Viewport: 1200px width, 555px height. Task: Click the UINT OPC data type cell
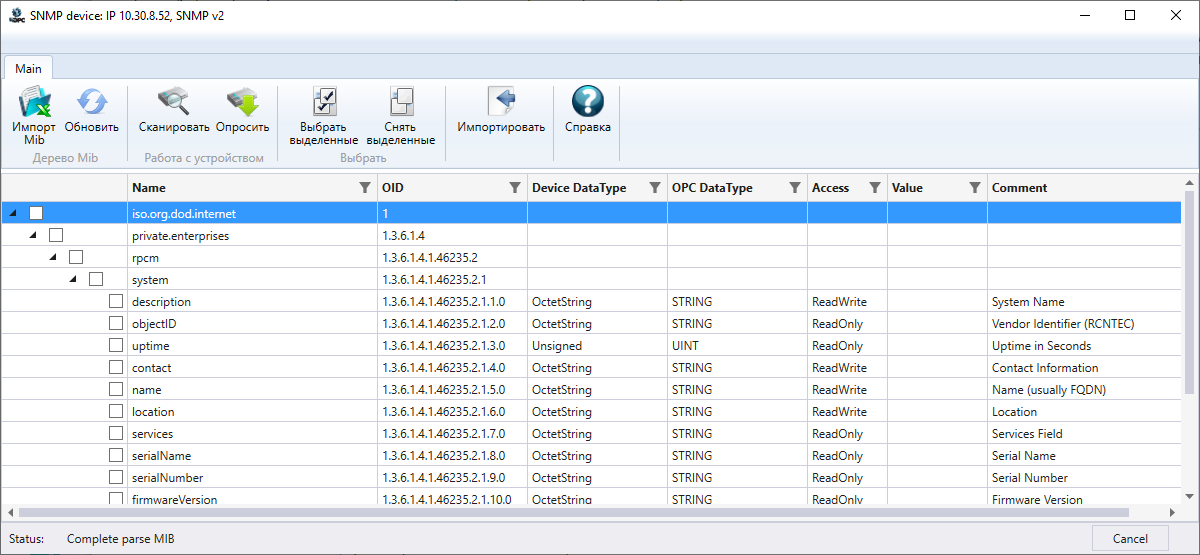point(686,345)
